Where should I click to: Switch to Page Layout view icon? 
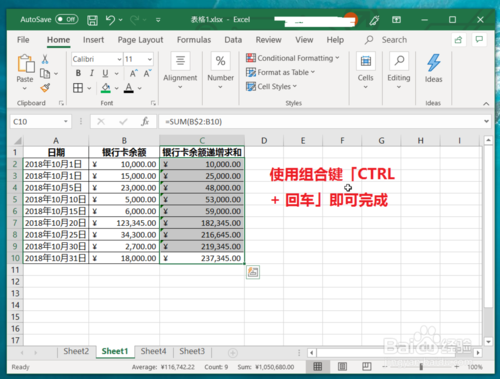[x=342, y=367]
